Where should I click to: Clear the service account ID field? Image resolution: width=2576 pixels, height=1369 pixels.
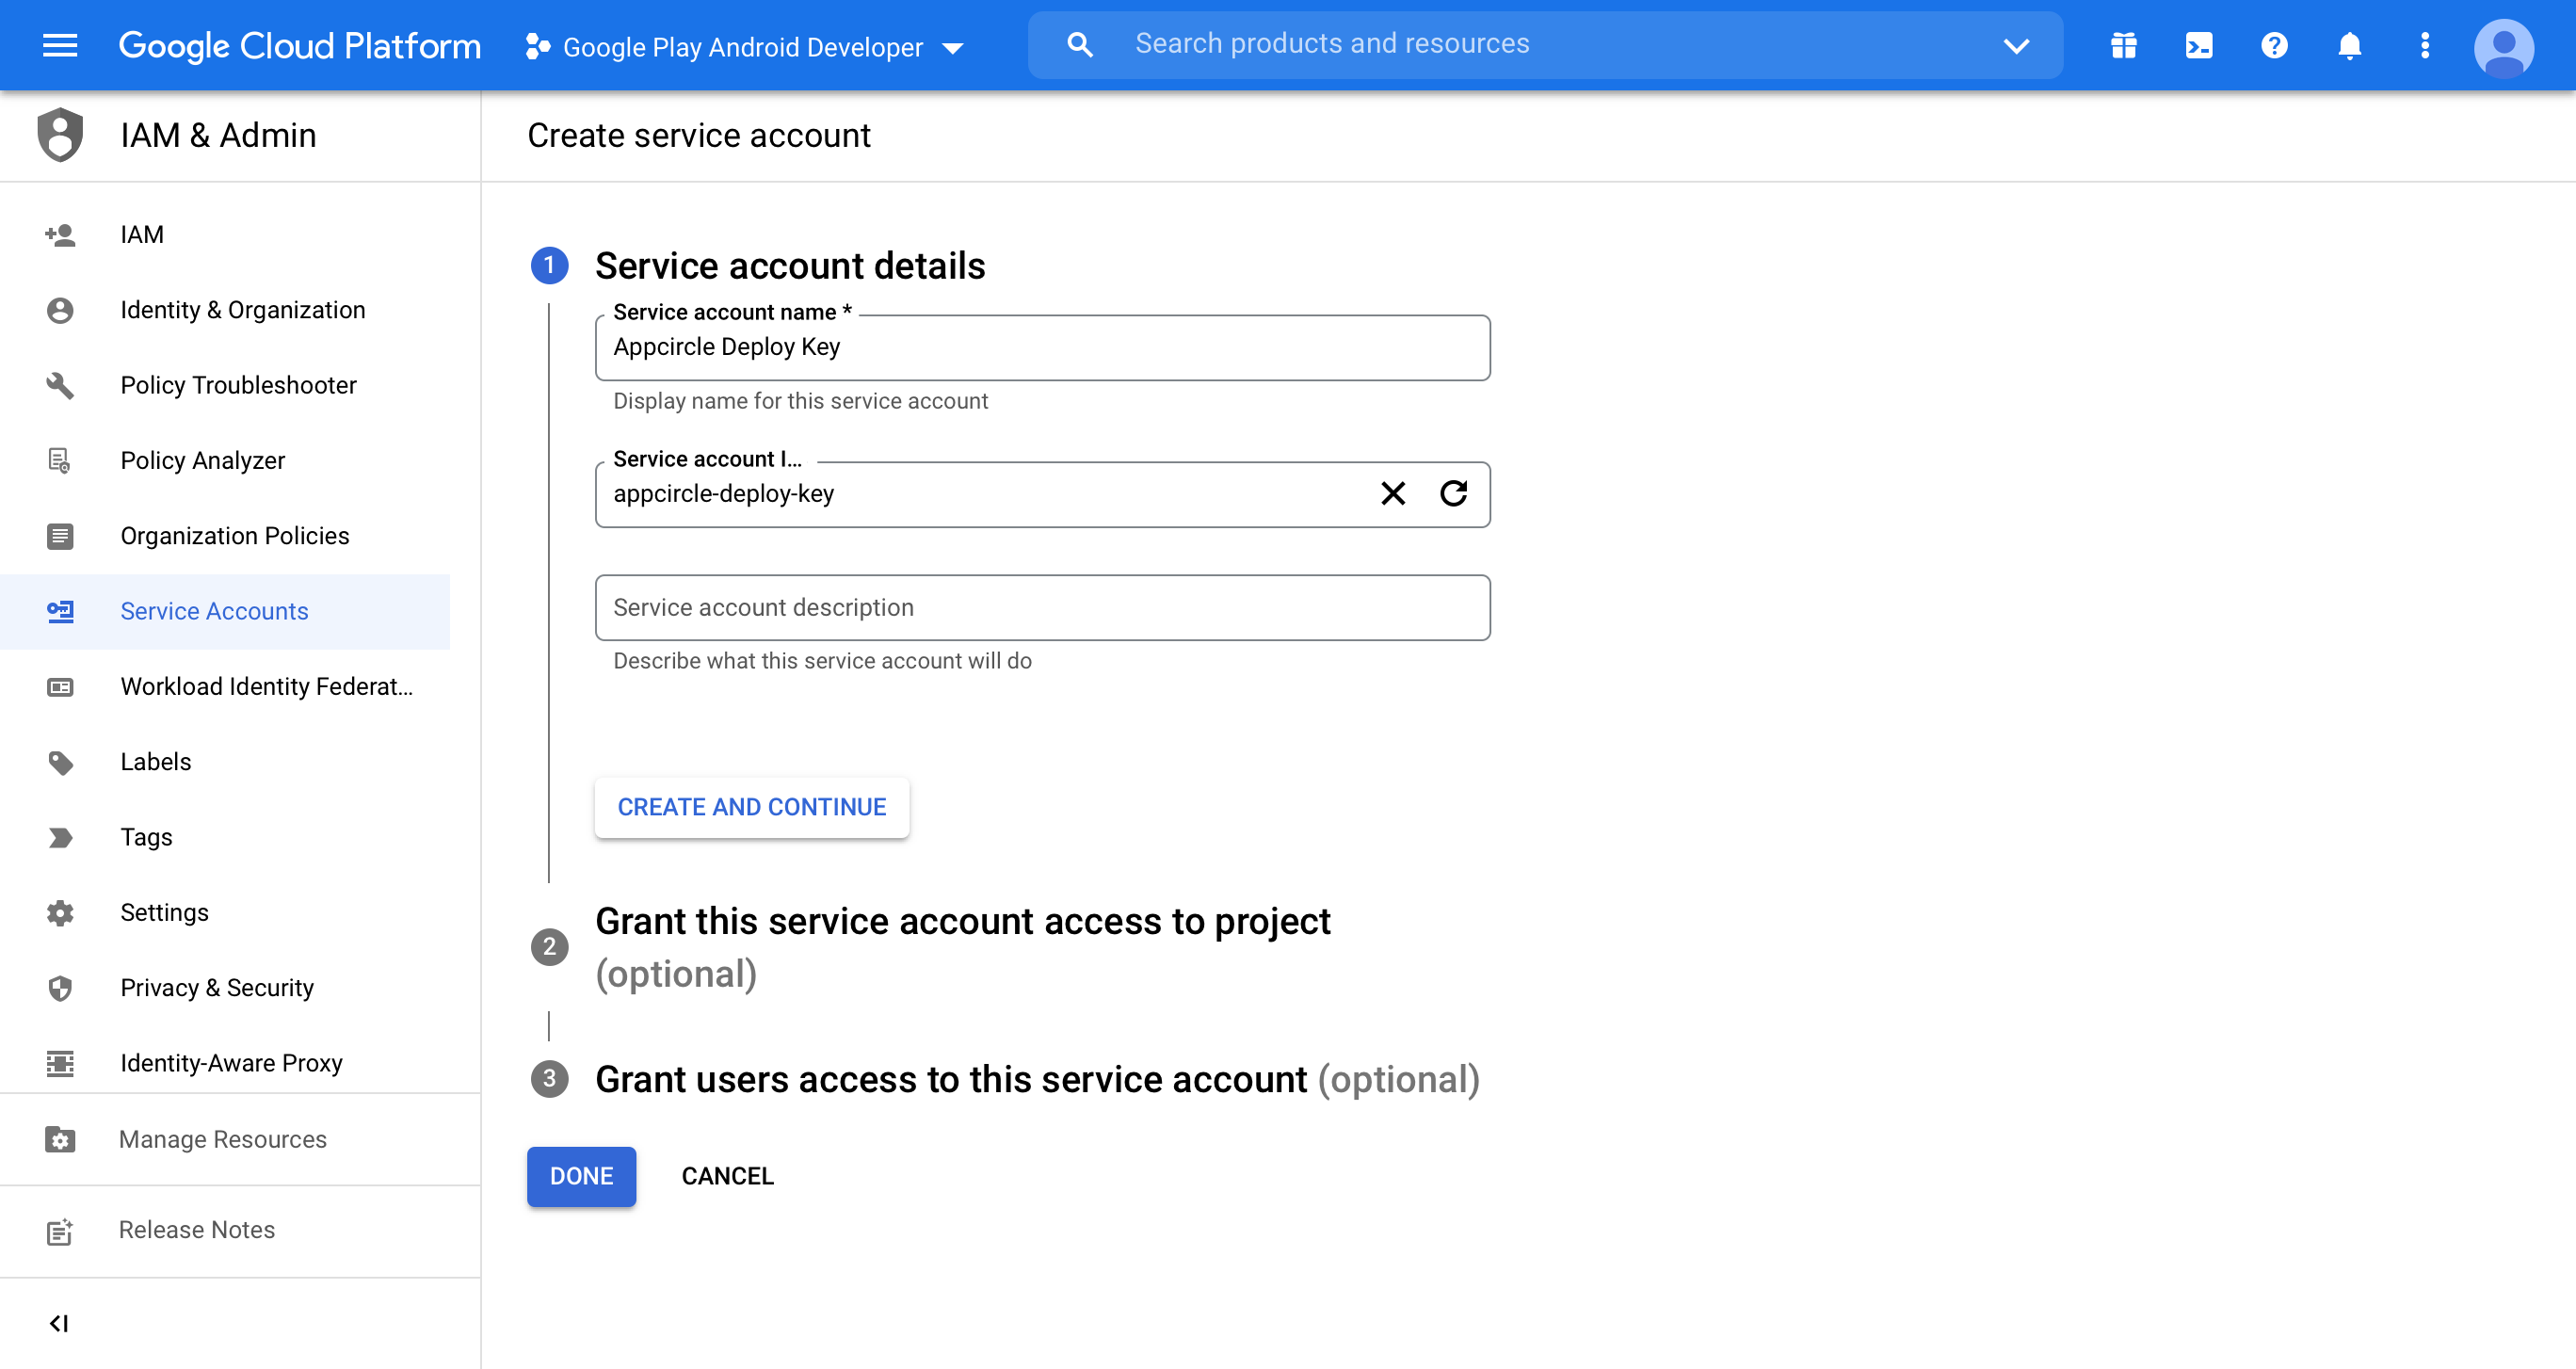tap(1392, 493)
